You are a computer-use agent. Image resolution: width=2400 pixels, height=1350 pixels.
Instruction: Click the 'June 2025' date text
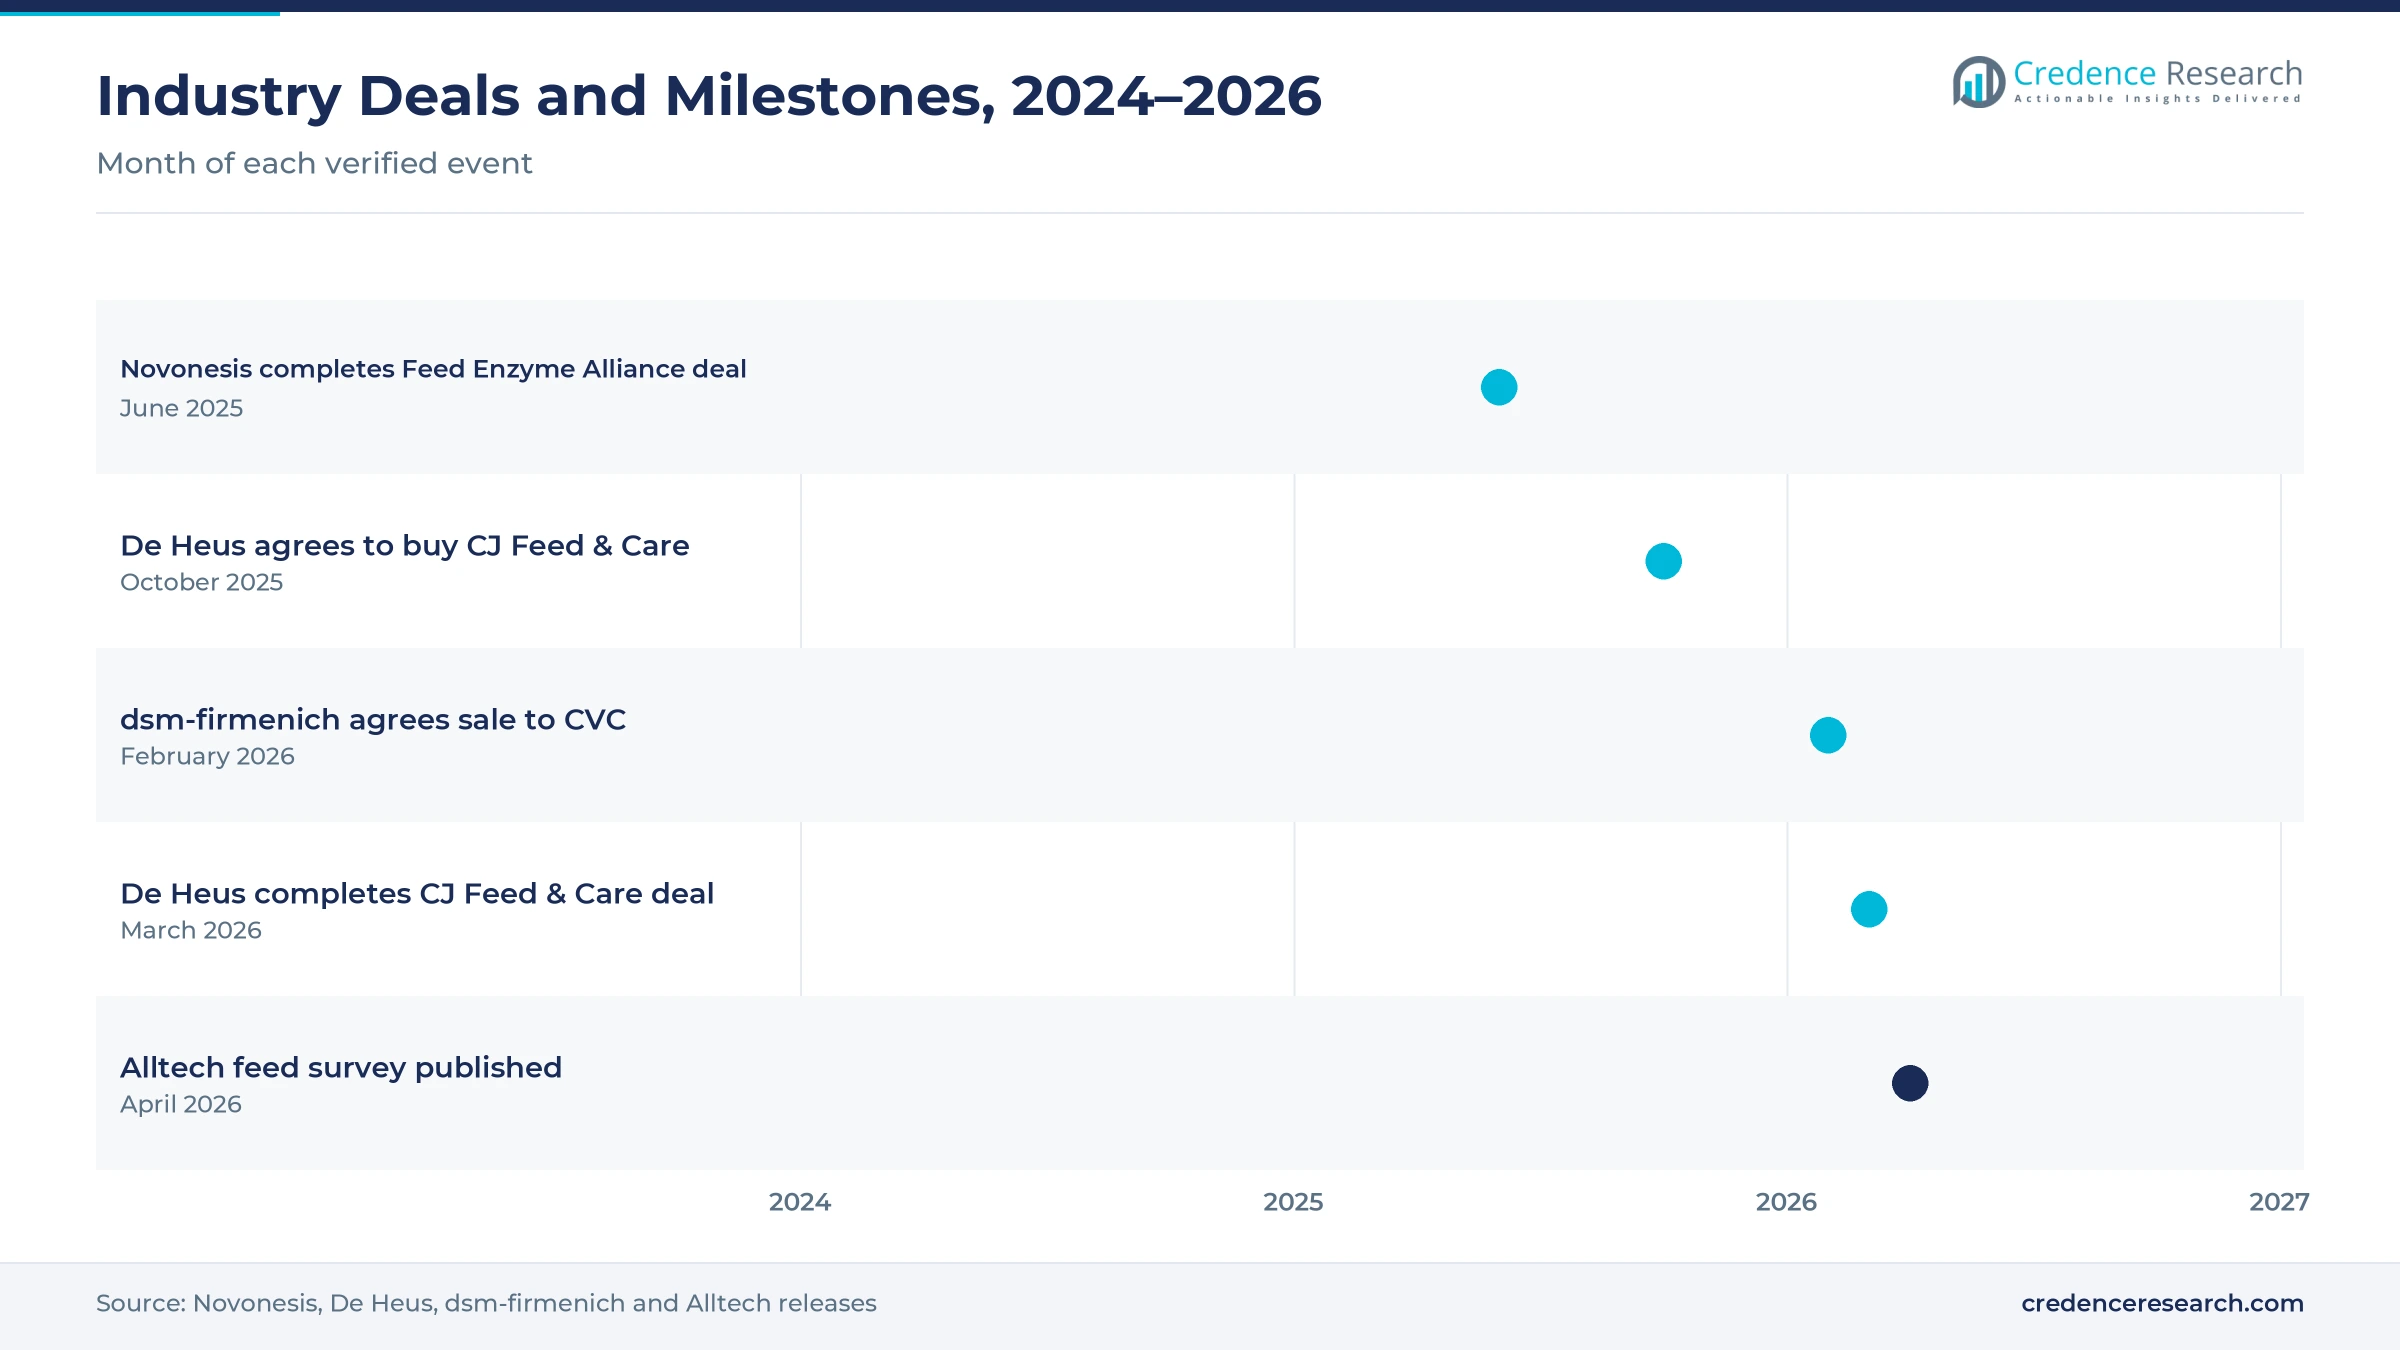tap(181, 408)
